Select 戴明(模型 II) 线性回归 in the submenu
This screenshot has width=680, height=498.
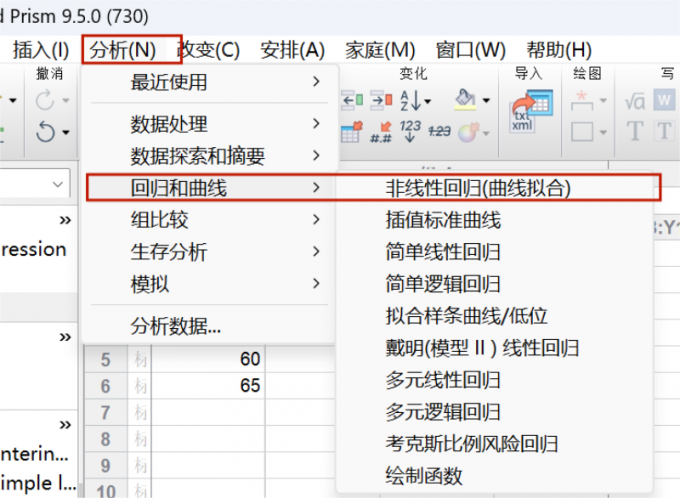496,348
